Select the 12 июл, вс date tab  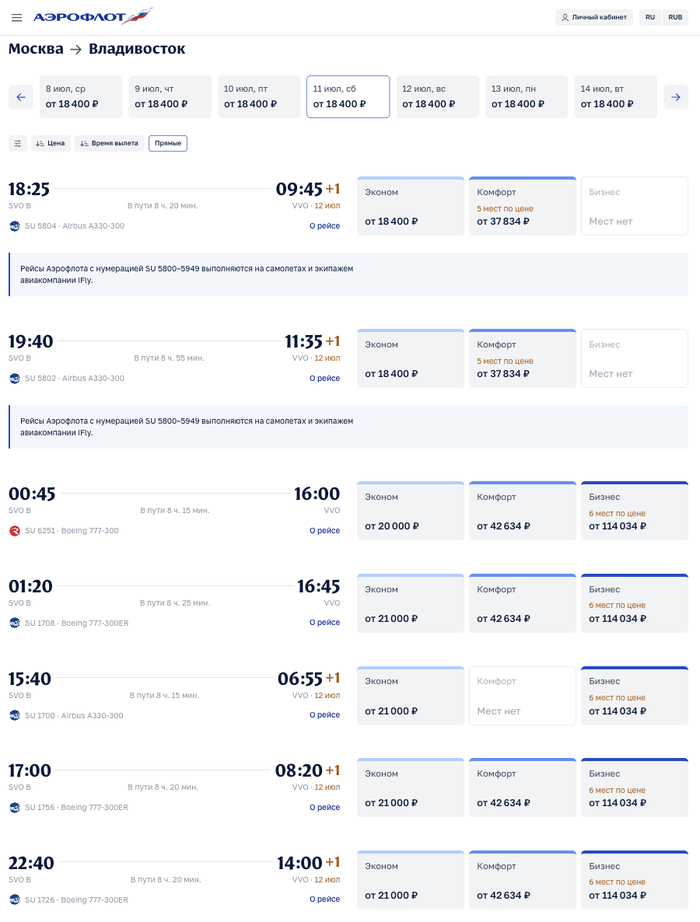pos(437,97)
